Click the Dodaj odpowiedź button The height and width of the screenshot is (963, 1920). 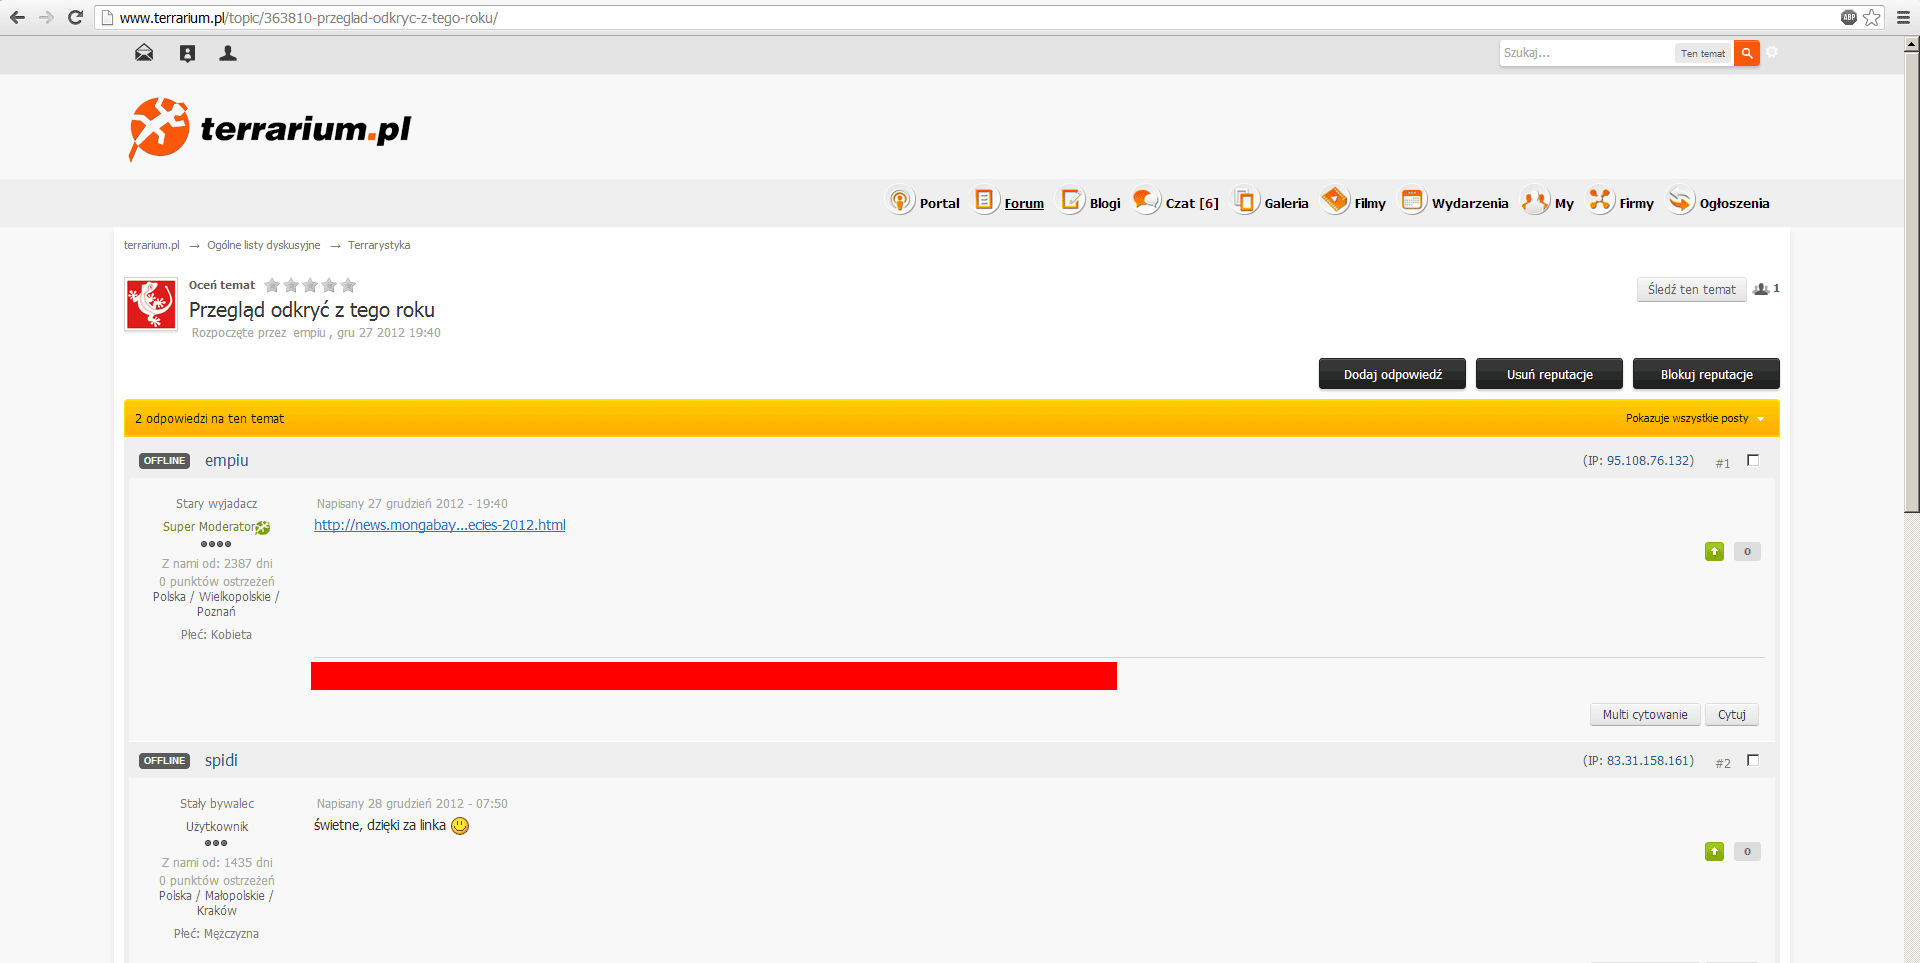[x=1392, y=374]
